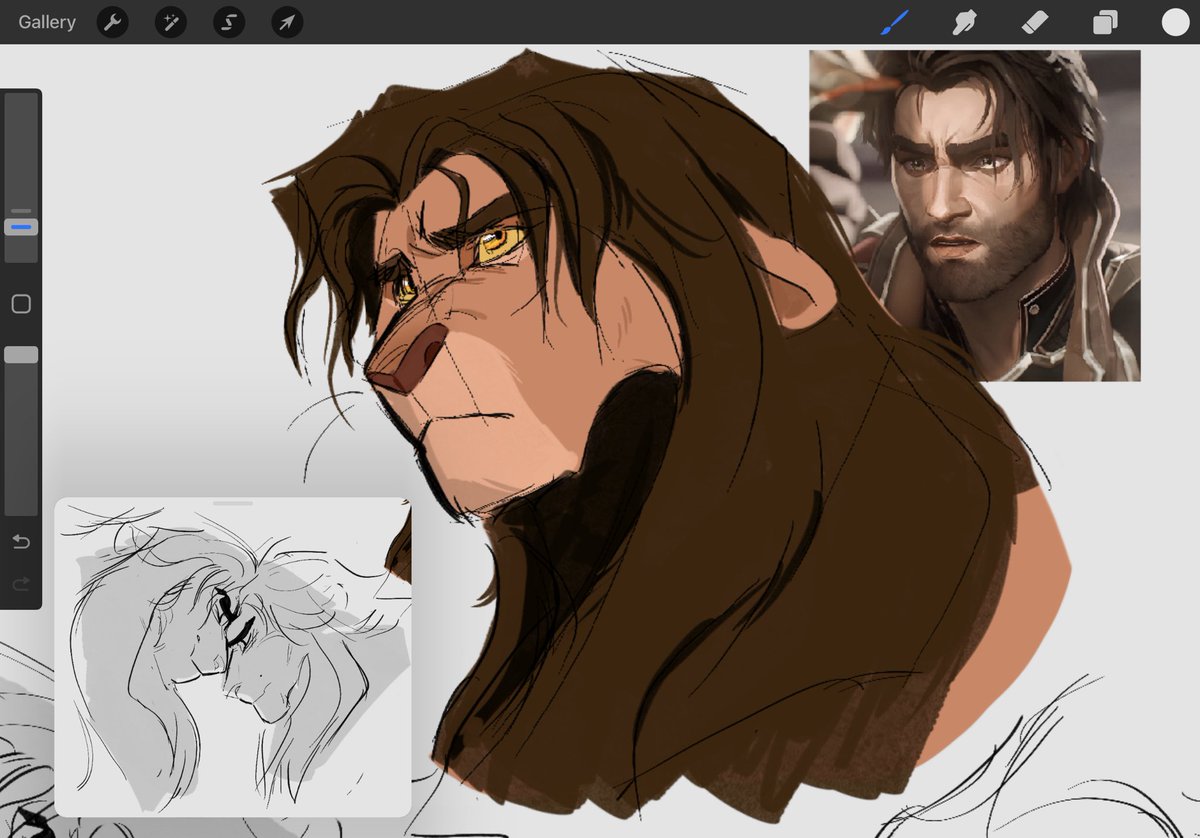Adjust the brush opacity slider handle
The image size is (1200, 838).
coord(21,355)
